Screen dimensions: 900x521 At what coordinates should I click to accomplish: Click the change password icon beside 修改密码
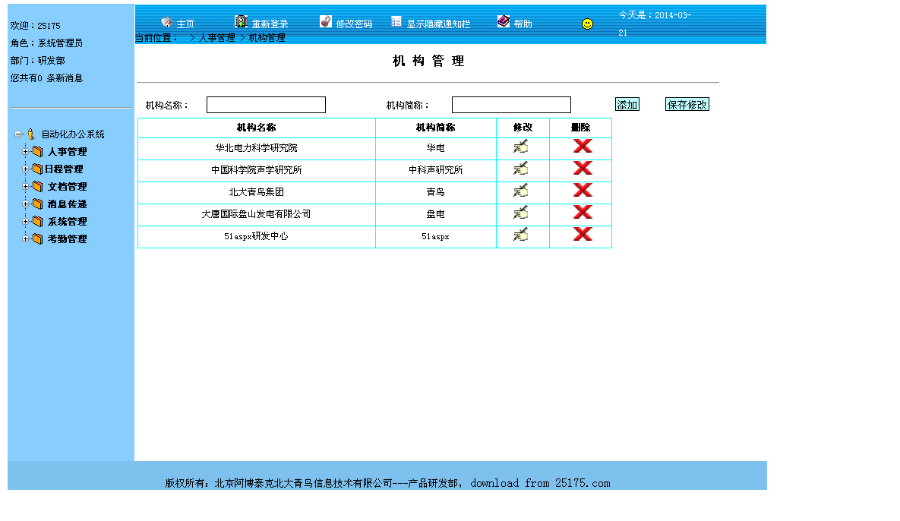click(325, 22)
